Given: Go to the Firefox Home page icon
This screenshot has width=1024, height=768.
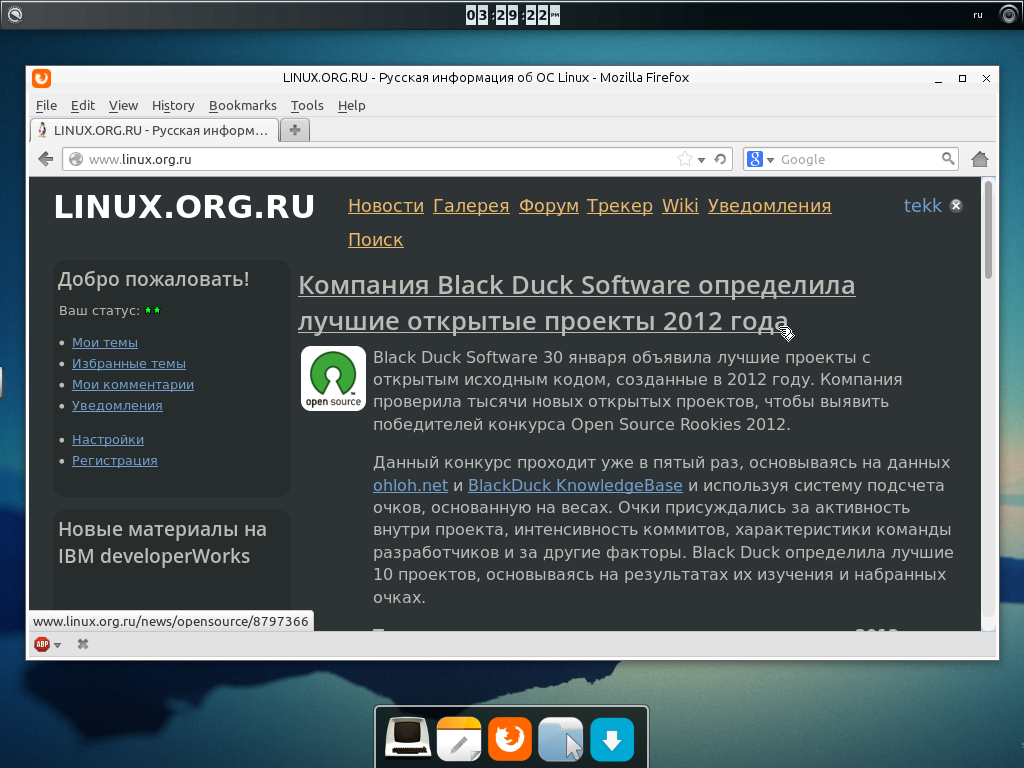Looking at the screenshot, I should coord(980,159).
